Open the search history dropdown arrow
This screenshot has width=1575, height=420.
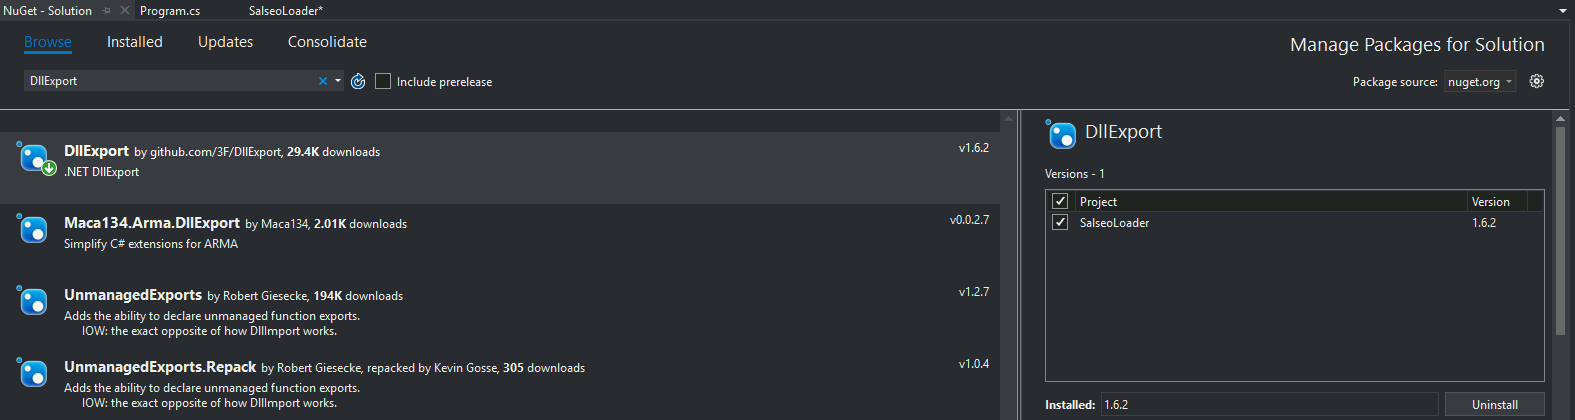(x=338, y=81)
